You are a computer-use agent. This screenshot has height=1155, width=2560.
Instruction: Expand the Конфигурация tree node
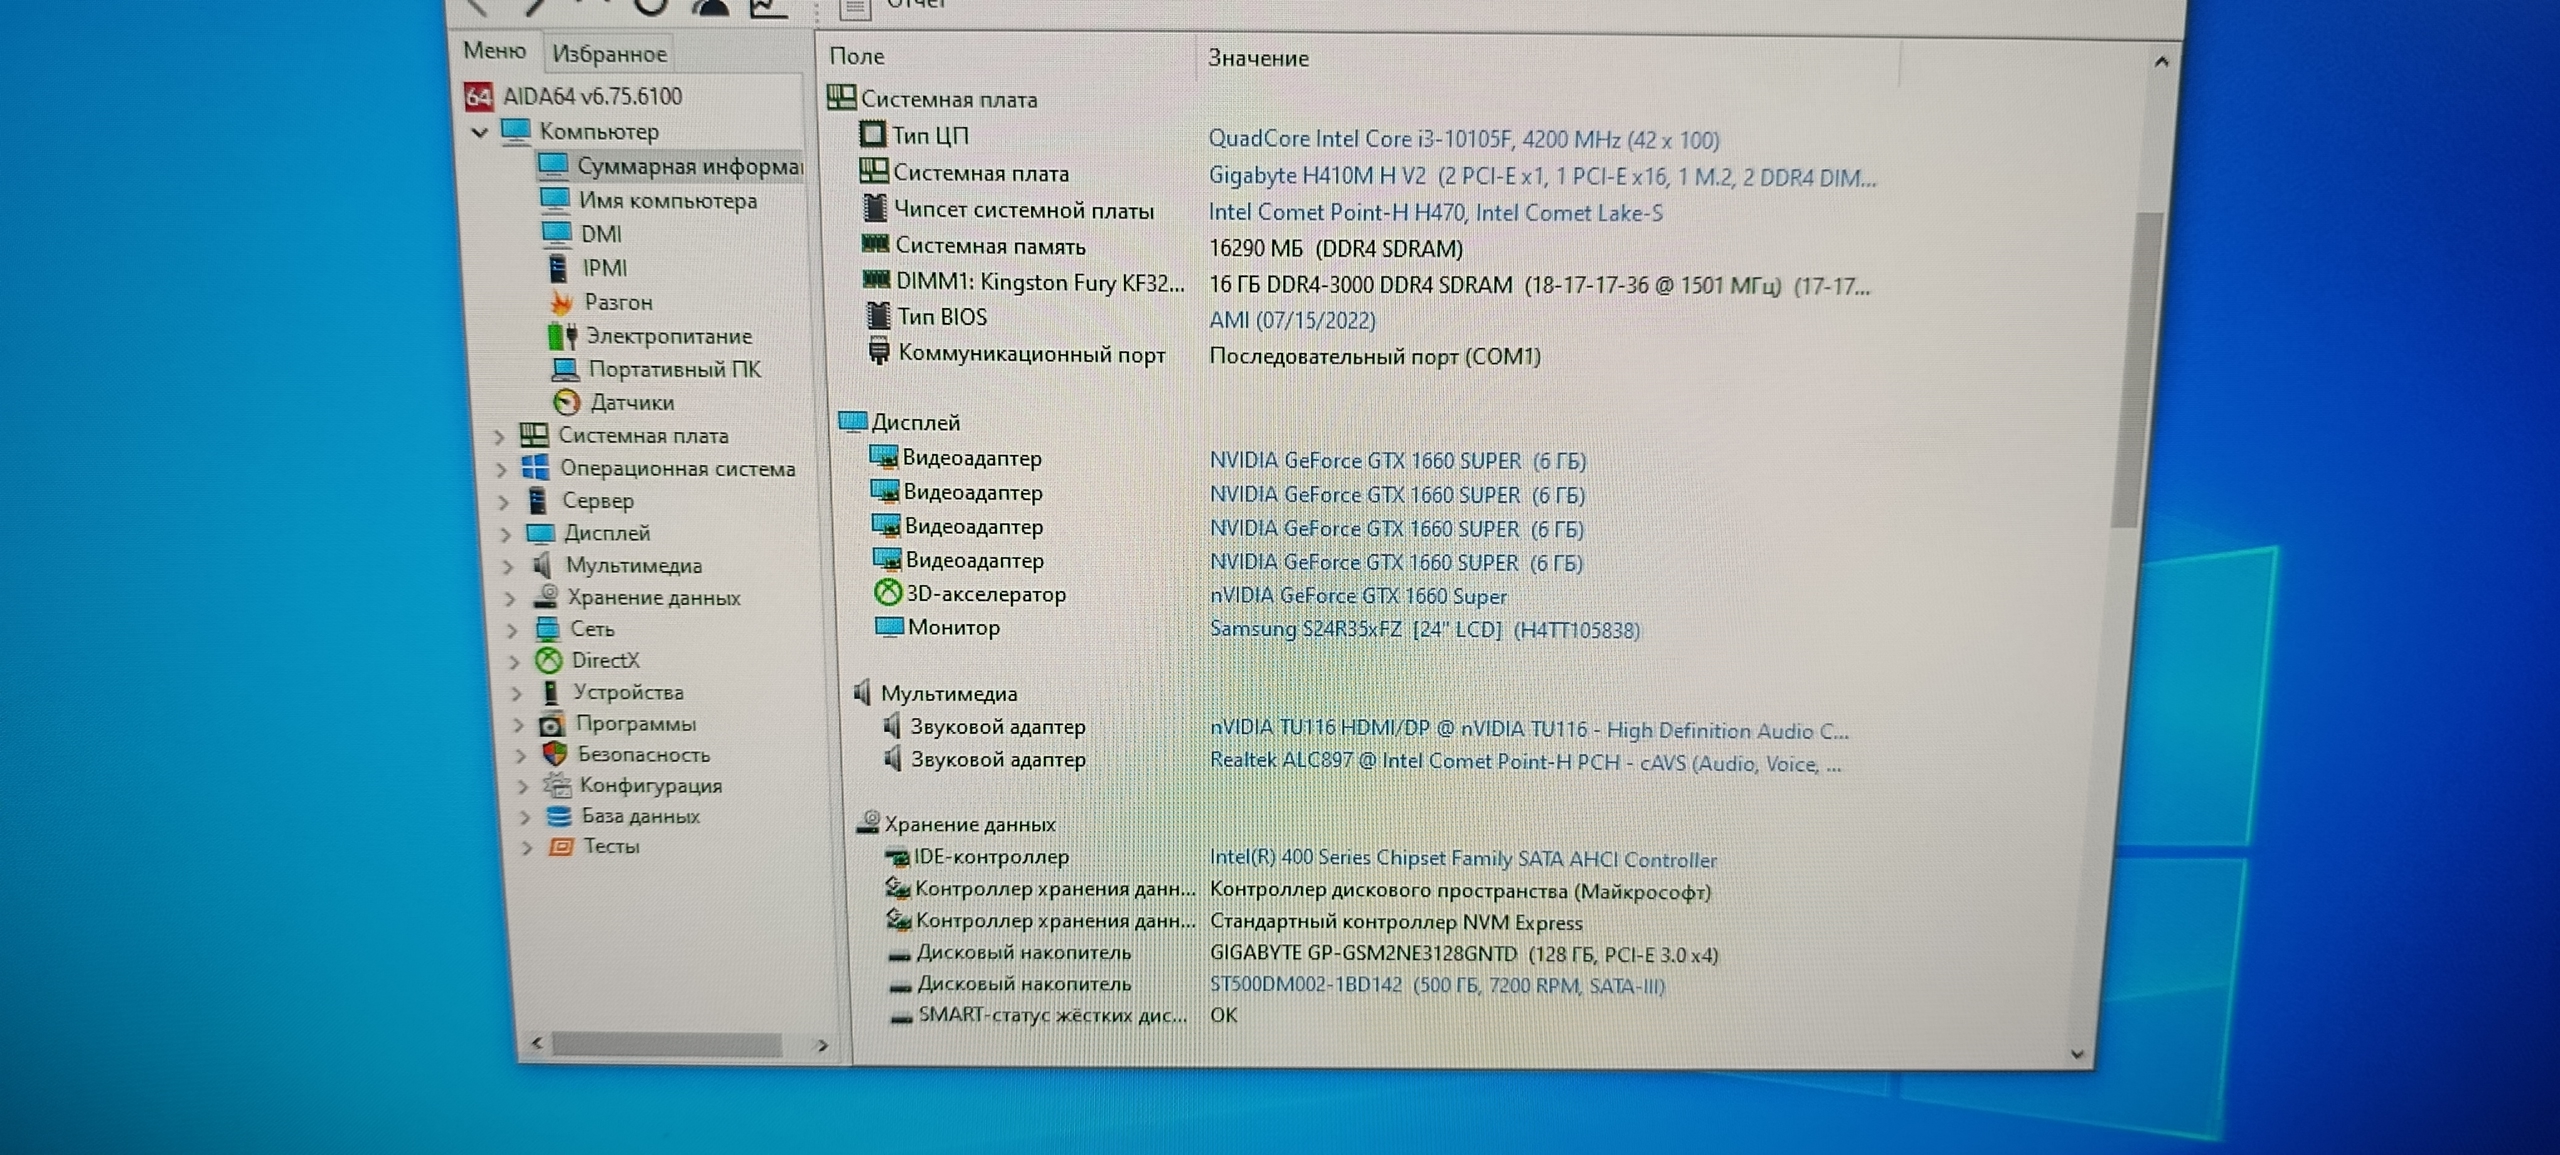point(522,786)
